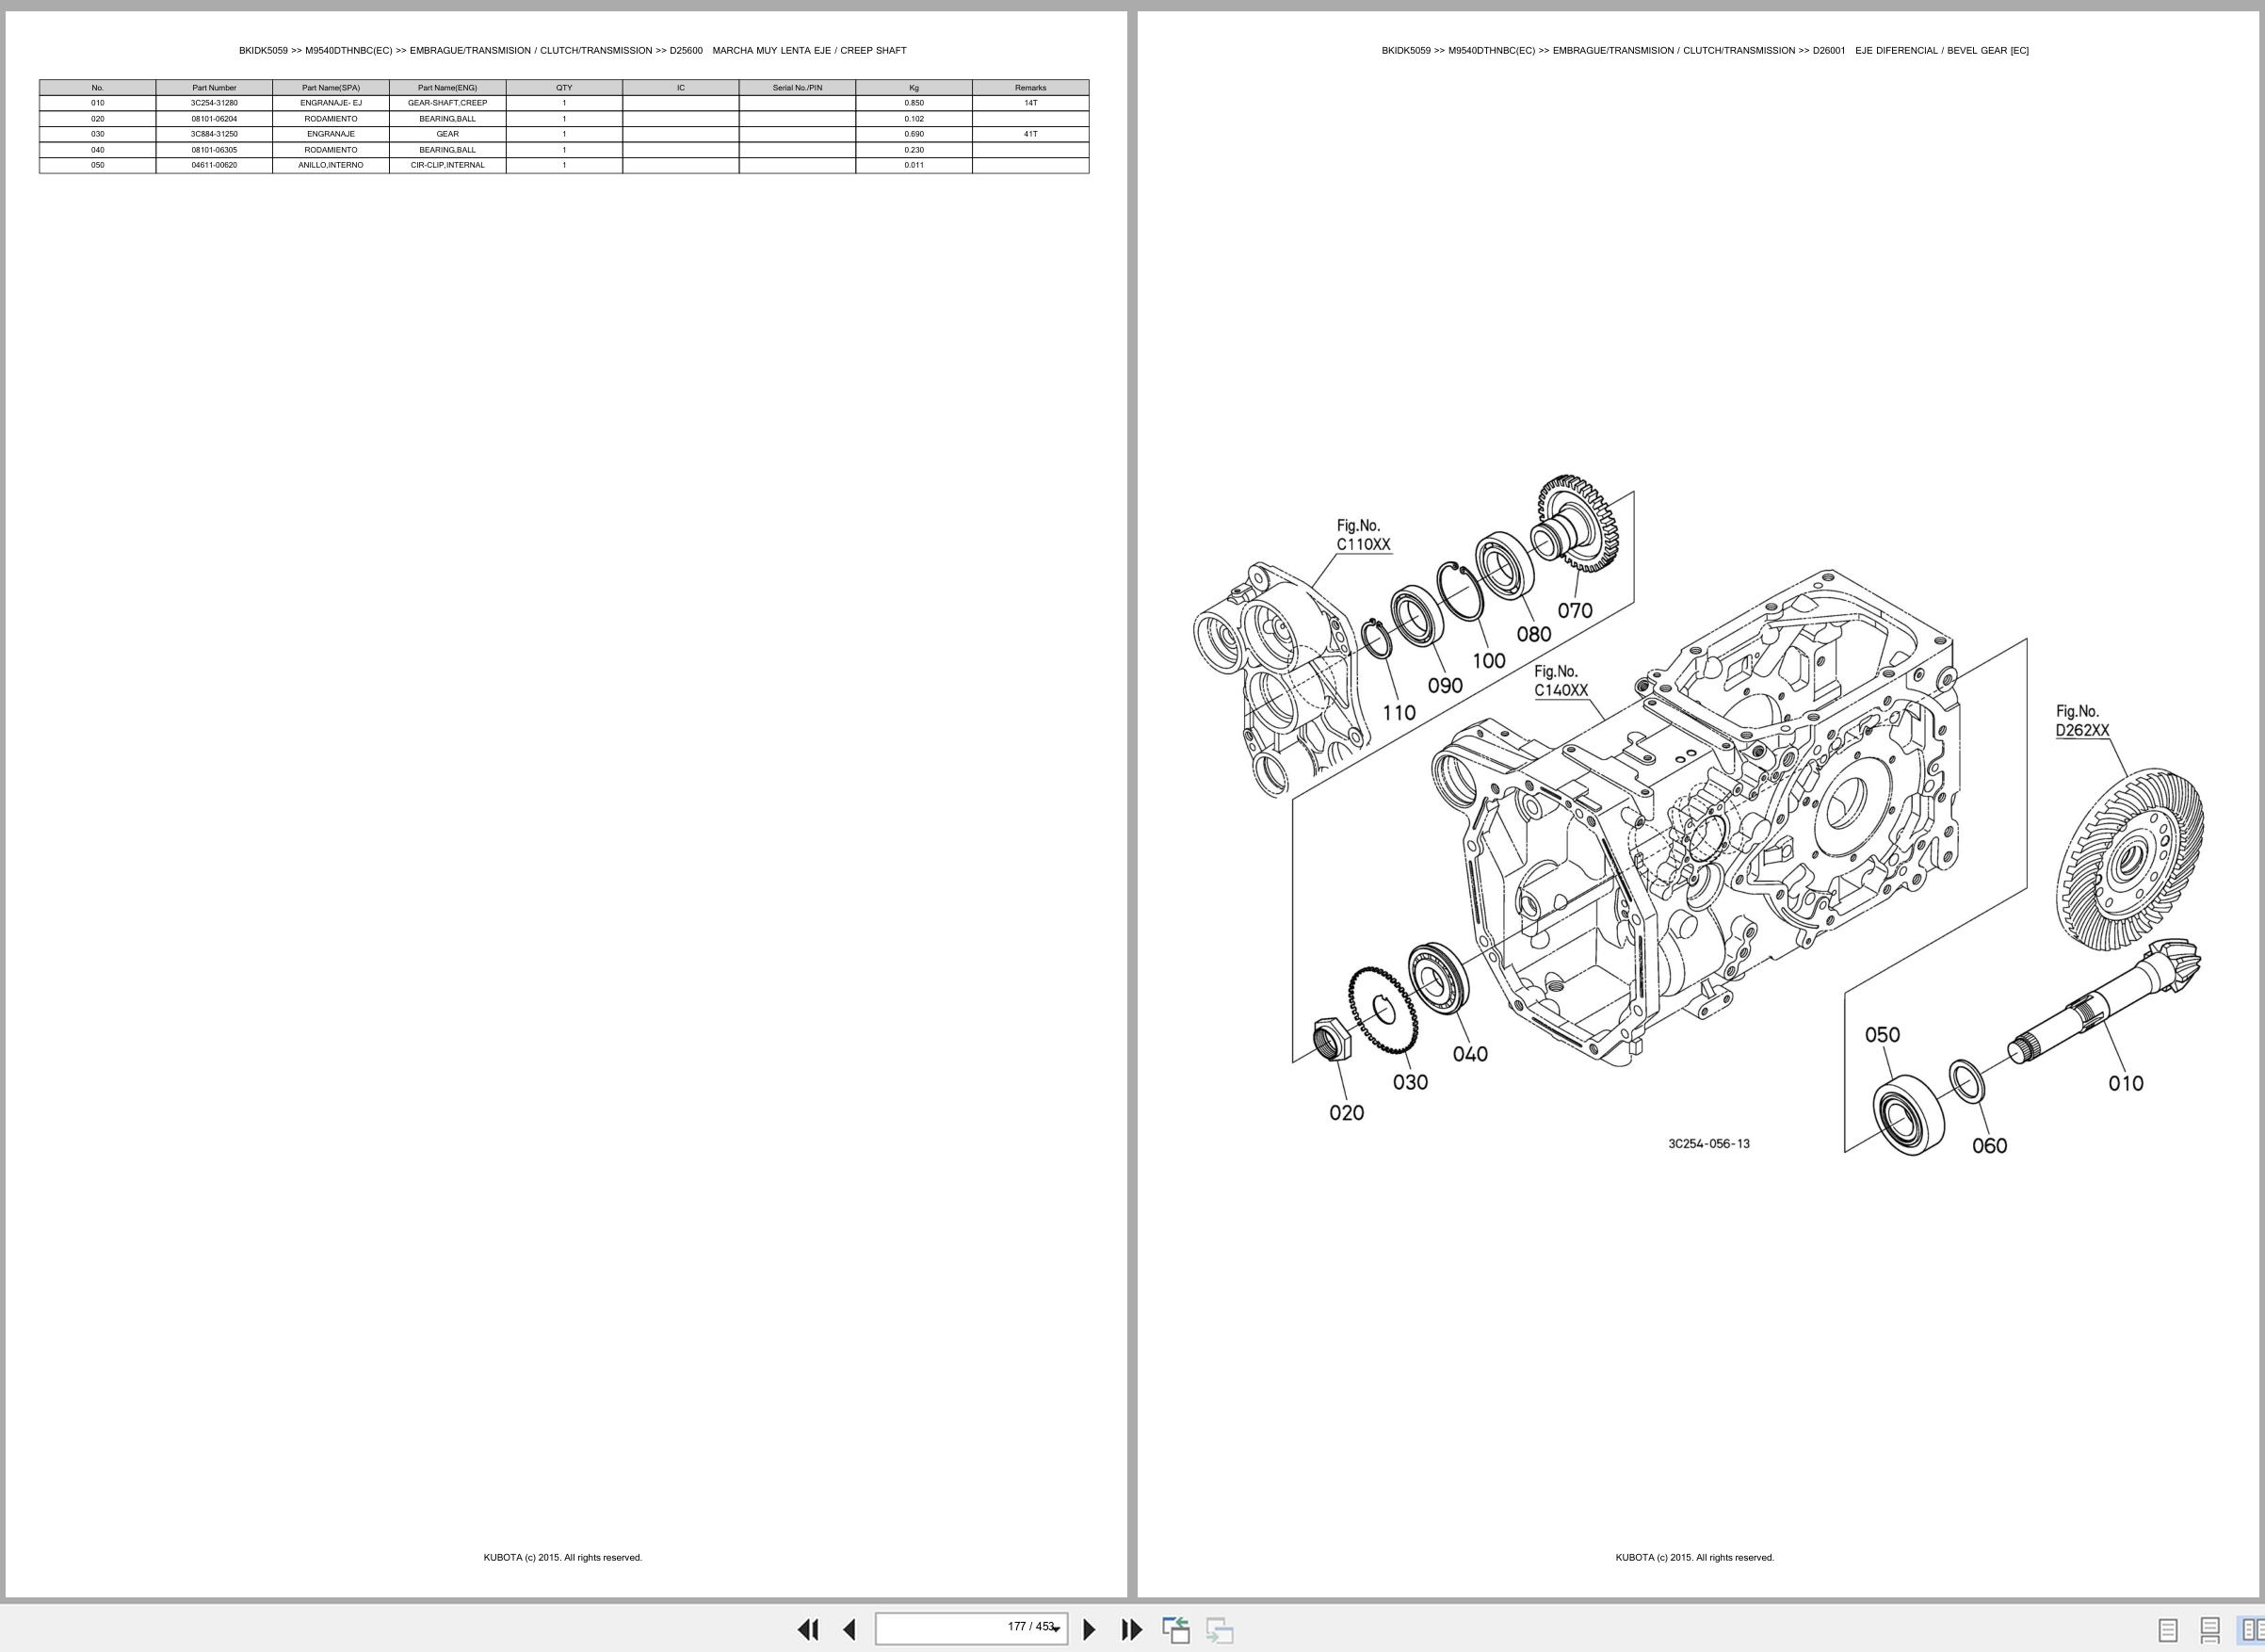Screen dimensions: 2265x1652
Task: Go to the first page
Action: [x=808, y=1629]
